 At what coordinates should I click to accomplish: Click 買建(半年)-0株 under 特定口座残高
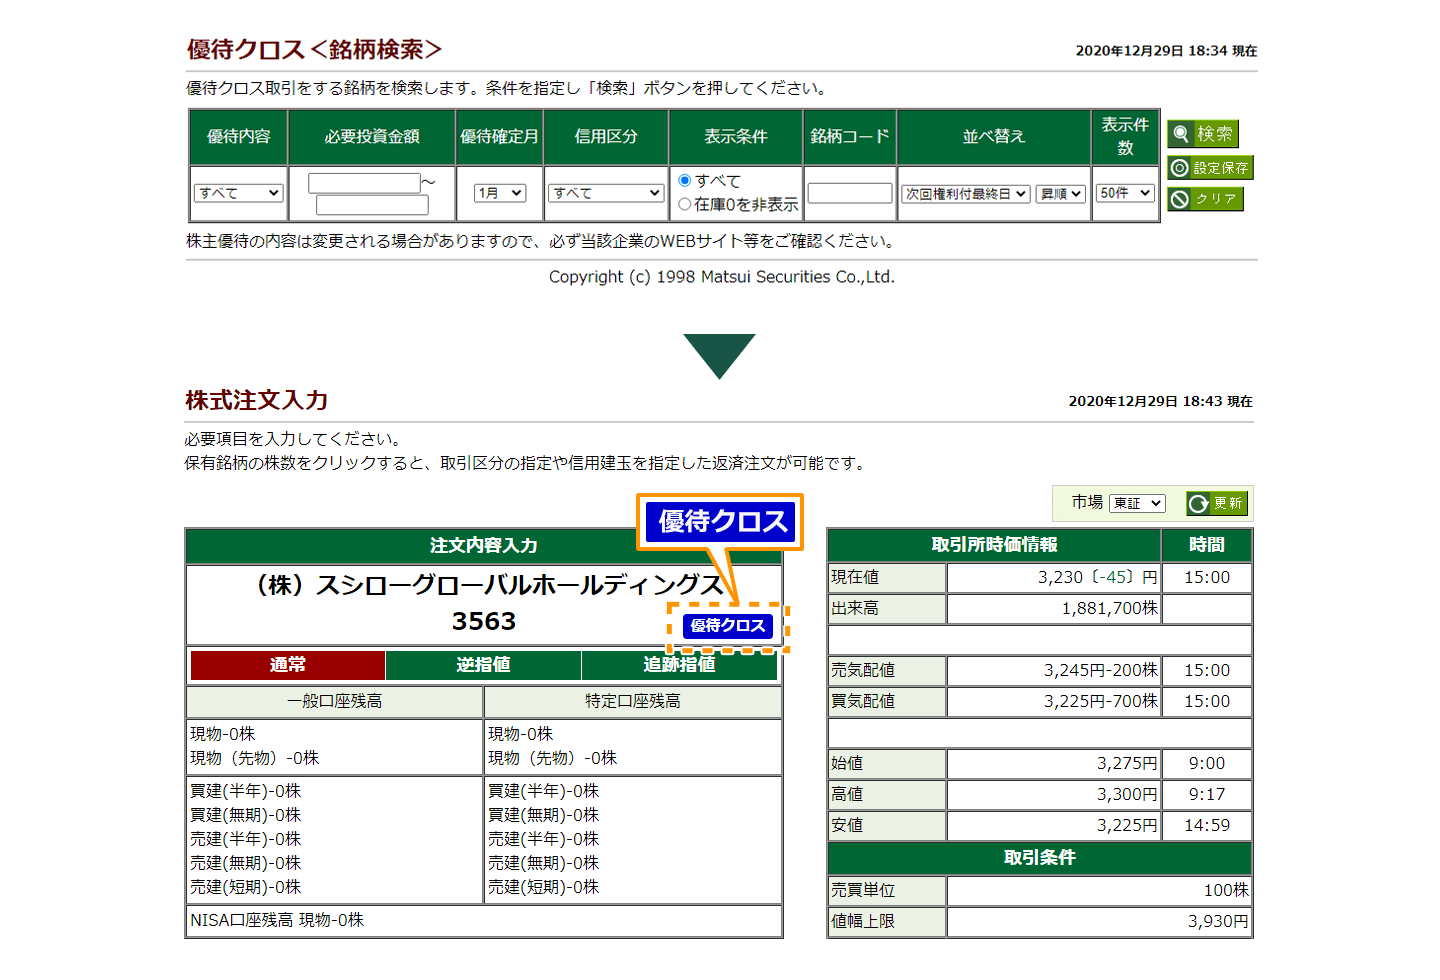click(x=544, y=791)
